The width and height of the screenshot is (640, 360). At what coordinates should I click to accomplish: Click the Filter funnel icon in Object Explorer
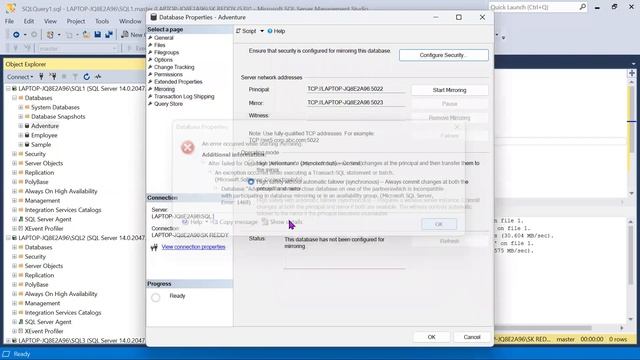pyautogui.click(x=75, y=76)
